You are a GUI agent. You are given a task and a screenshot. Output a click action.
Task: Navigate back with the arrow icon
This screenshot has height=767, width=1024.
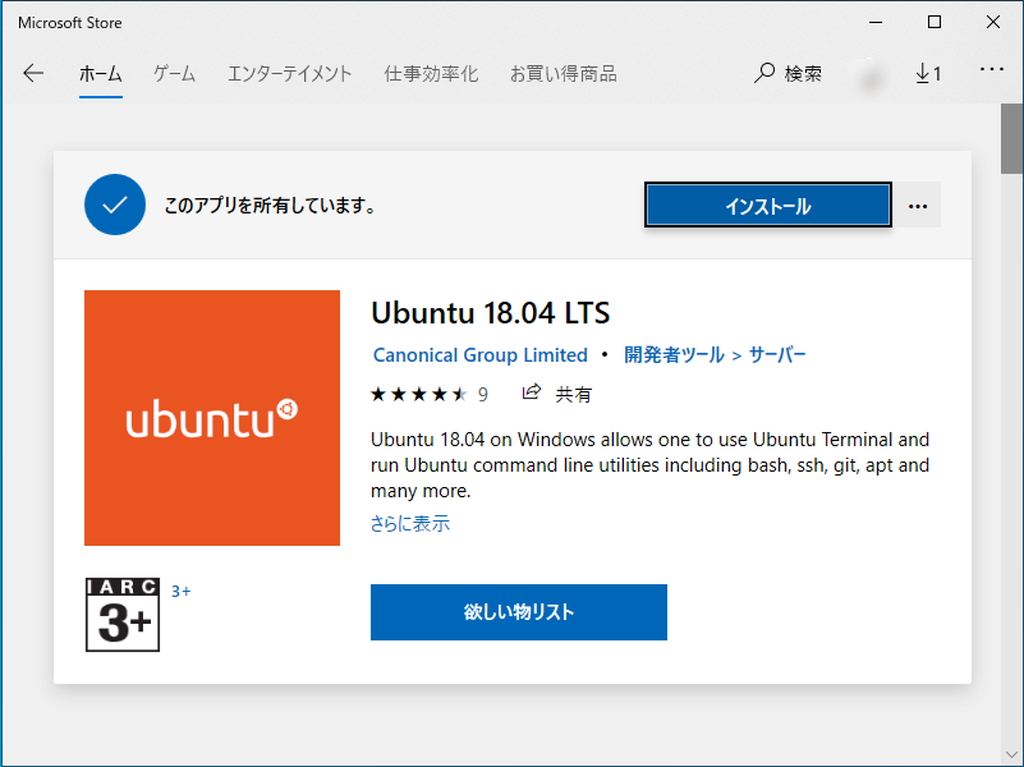coord(33,72)
